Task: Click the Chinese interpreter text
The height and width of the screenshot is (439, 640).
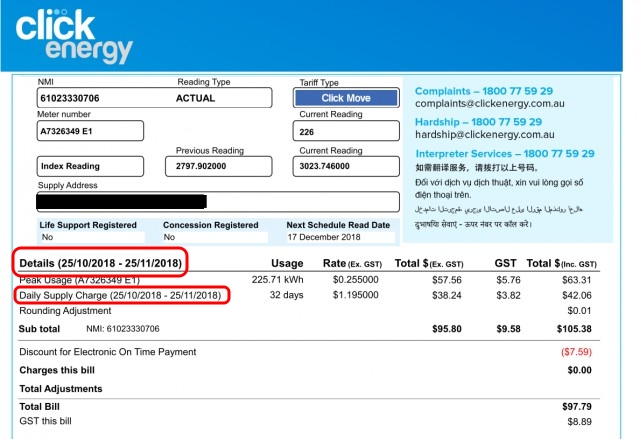Action: click(x=477, y=168)
